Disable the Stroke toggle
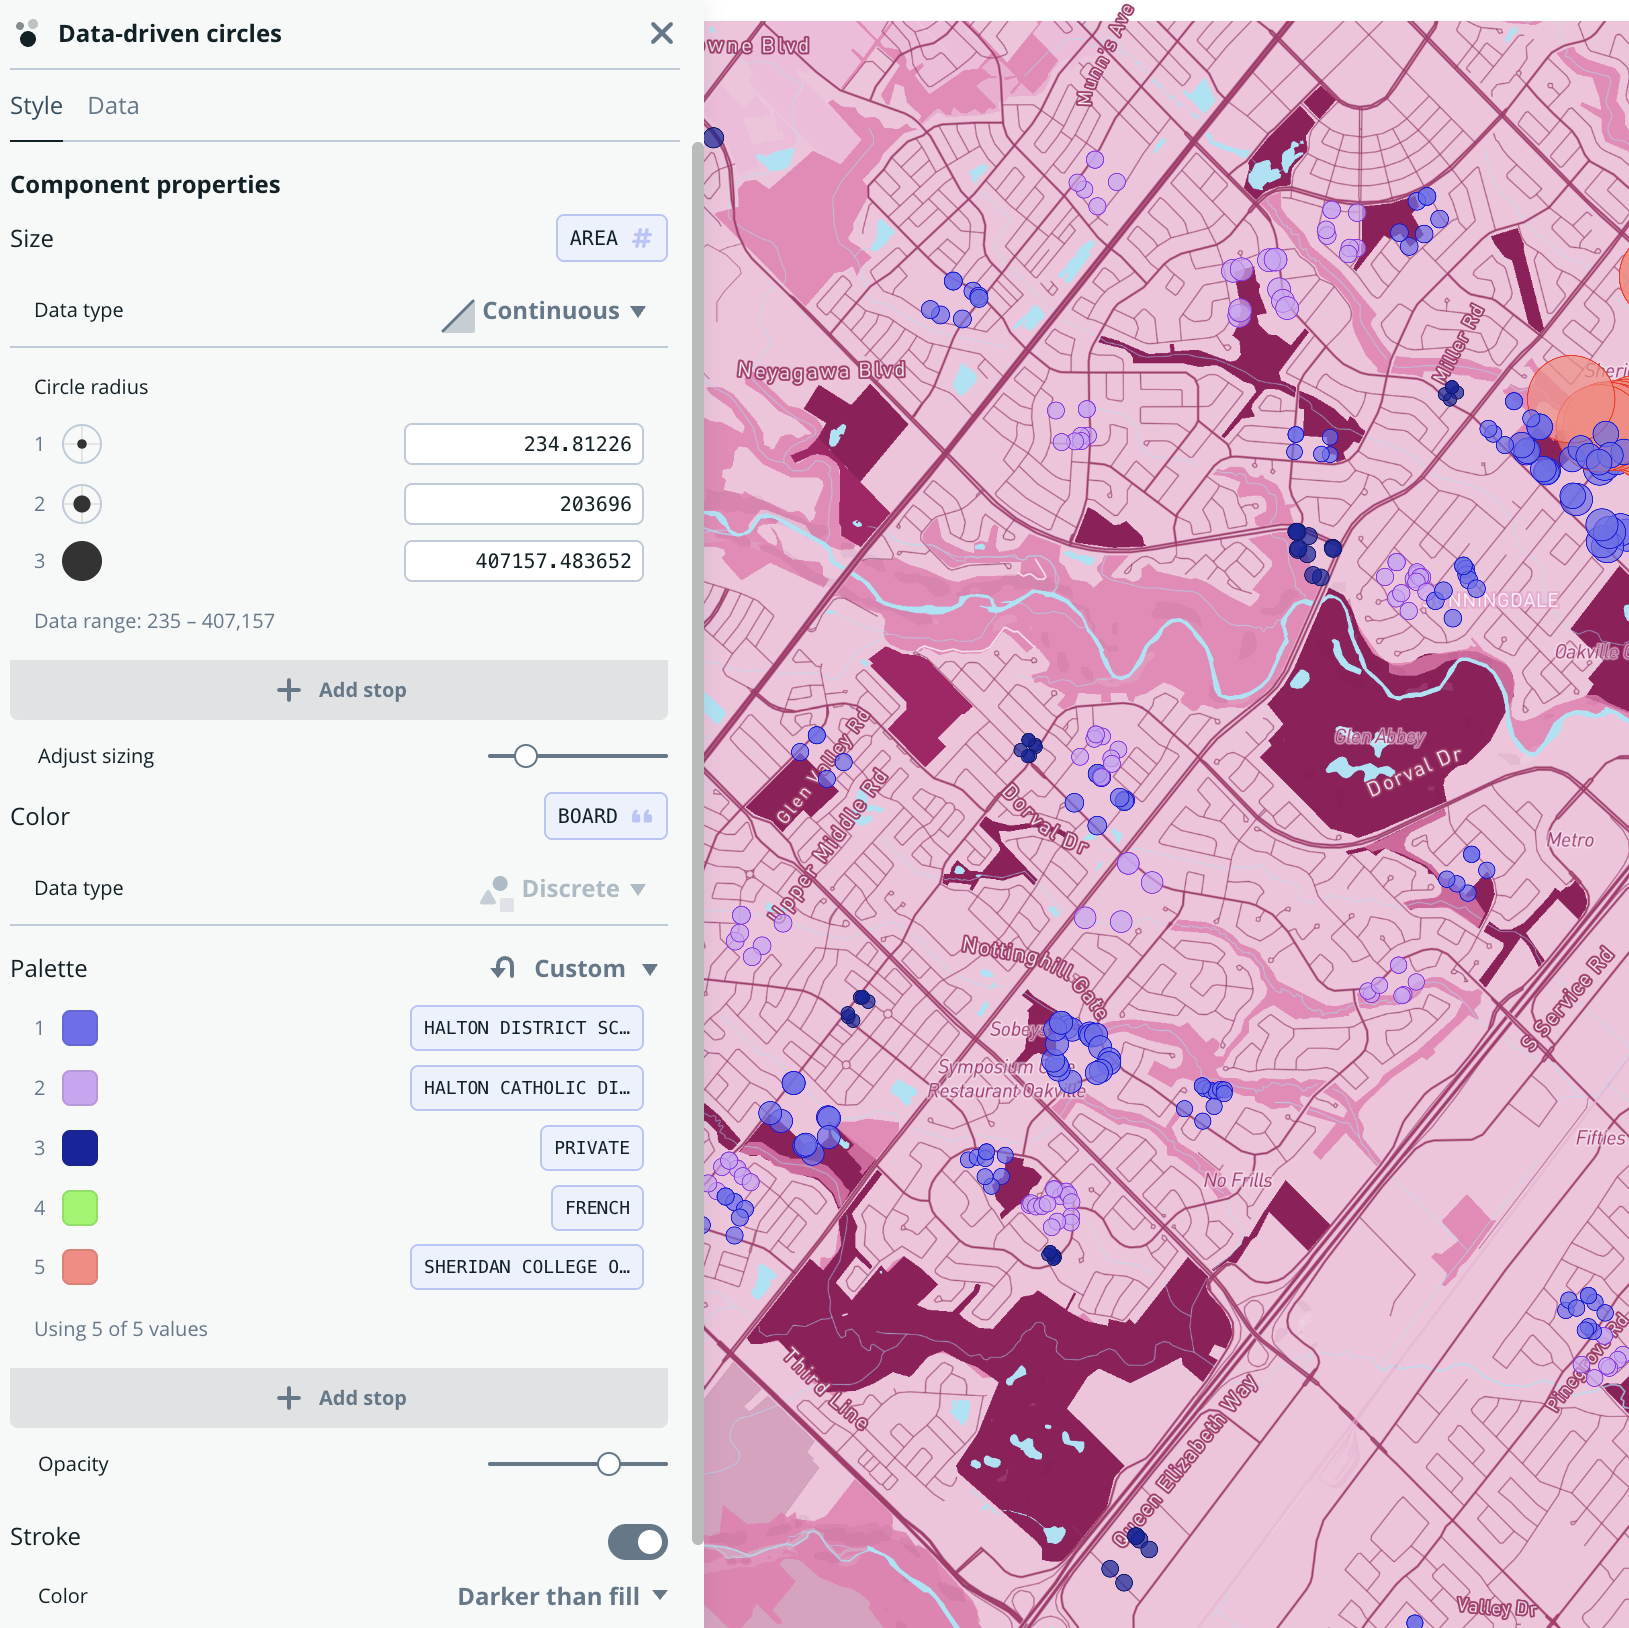Viewport: 1629px width, 1628px height. pyautogui.click(x=638, y=1542)
